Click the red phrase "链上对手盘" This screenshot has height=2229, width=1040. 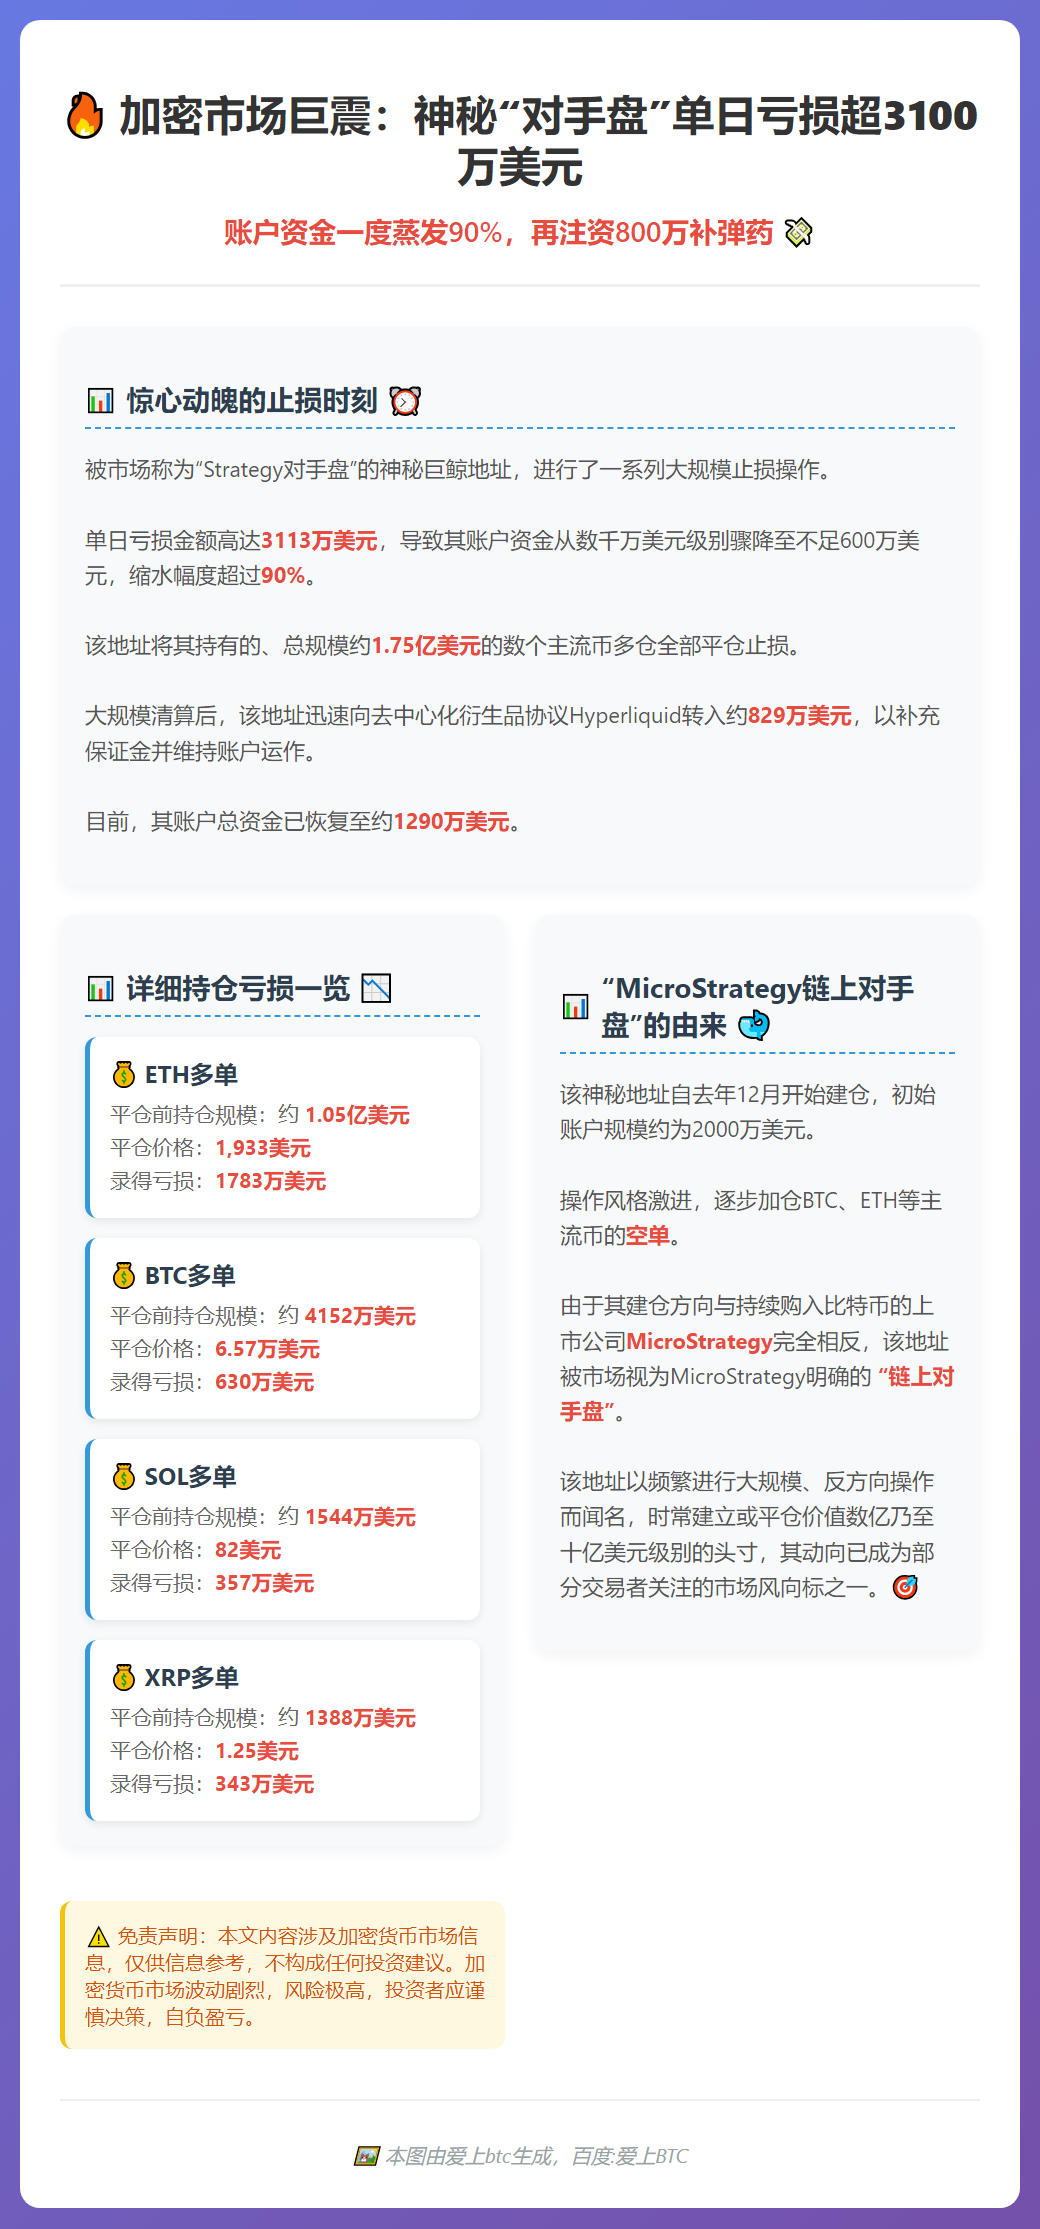[x=757, y=1394]
